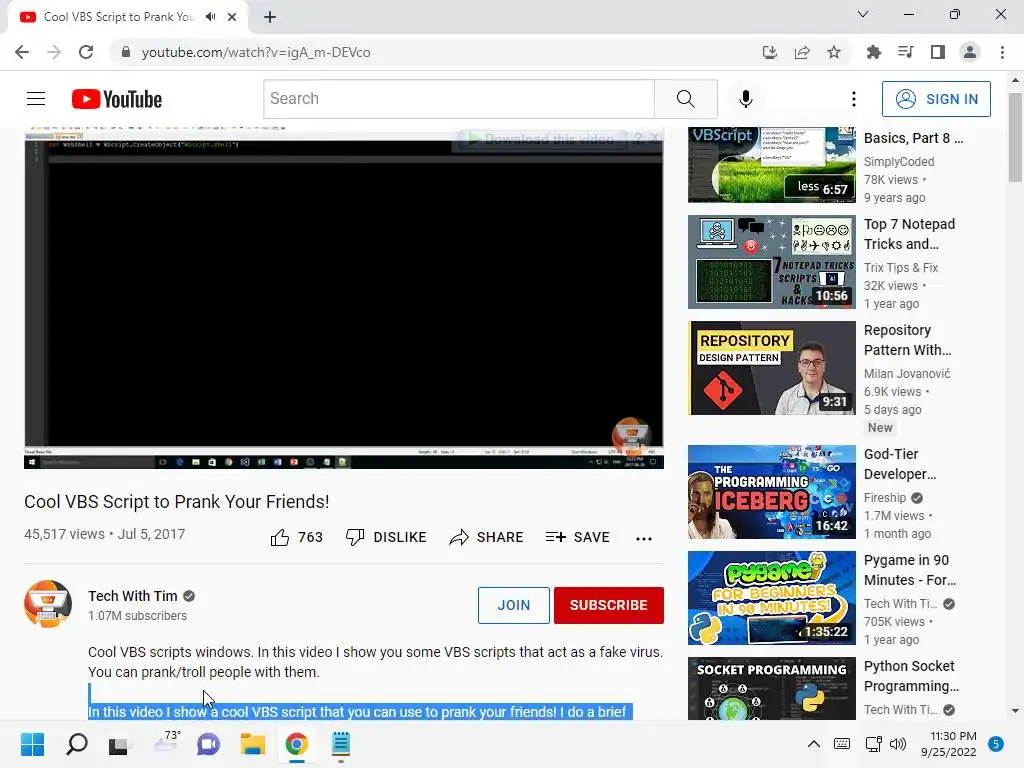Open the SHARE arrow option
Image resolution: width=1024 pixels, height=768 pixels.
point(487,537)
